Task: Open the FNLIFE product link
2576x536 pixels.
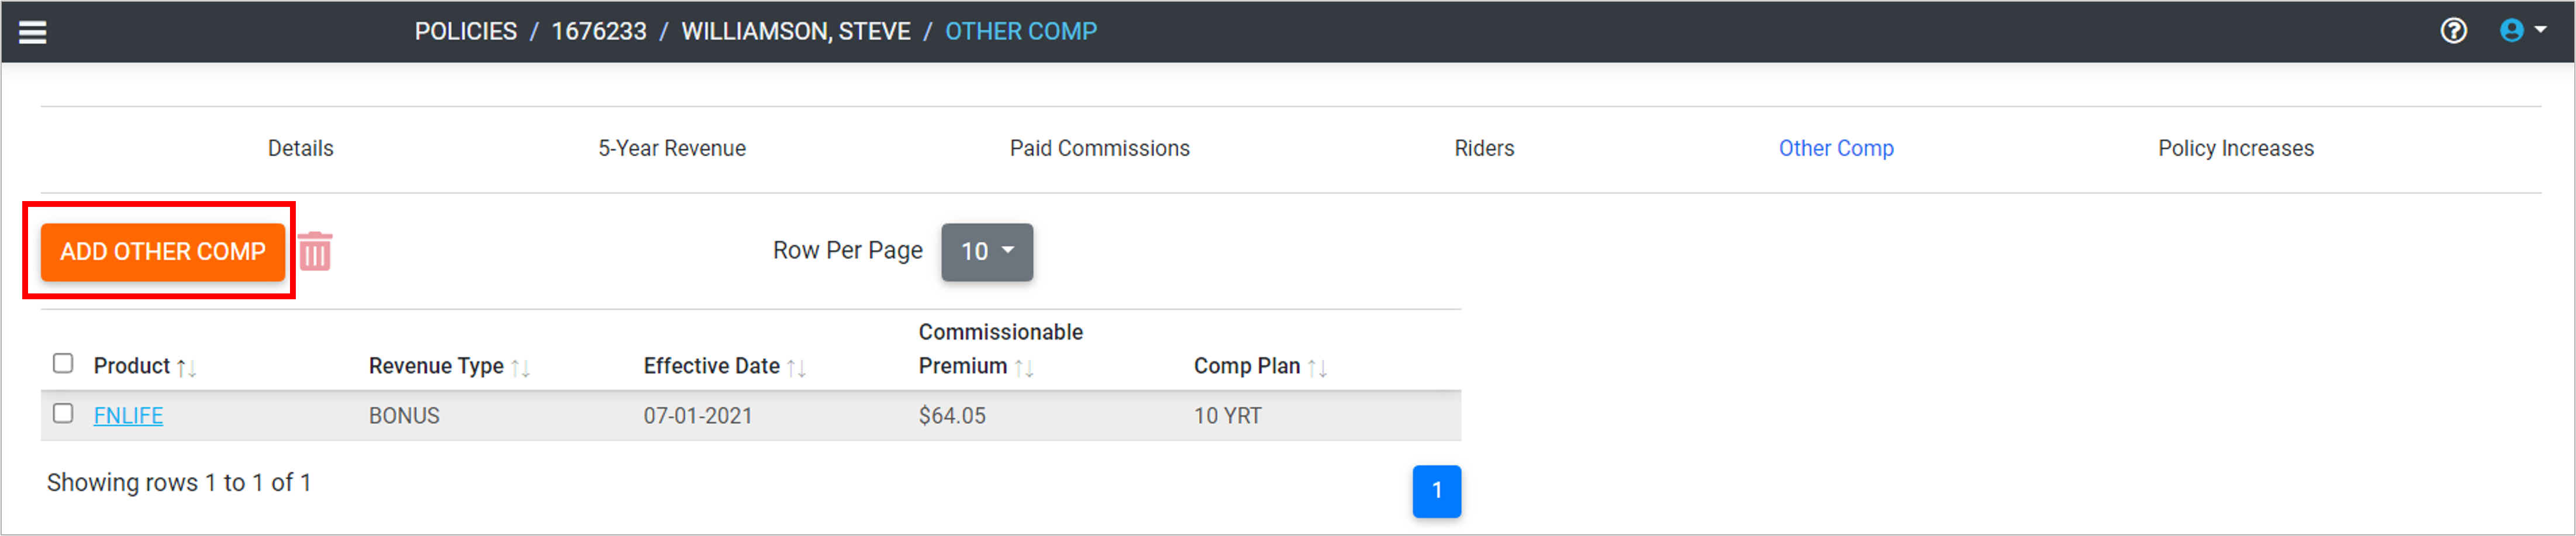Action: pos(128,416)
